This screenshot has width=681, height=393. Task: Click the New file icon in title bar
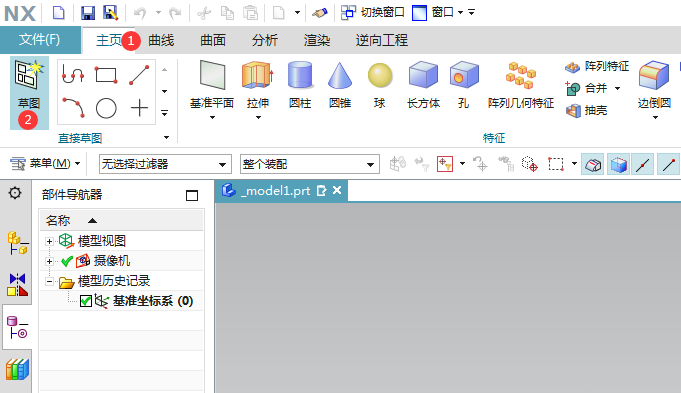pyautogui.click(x=58, y=13)
